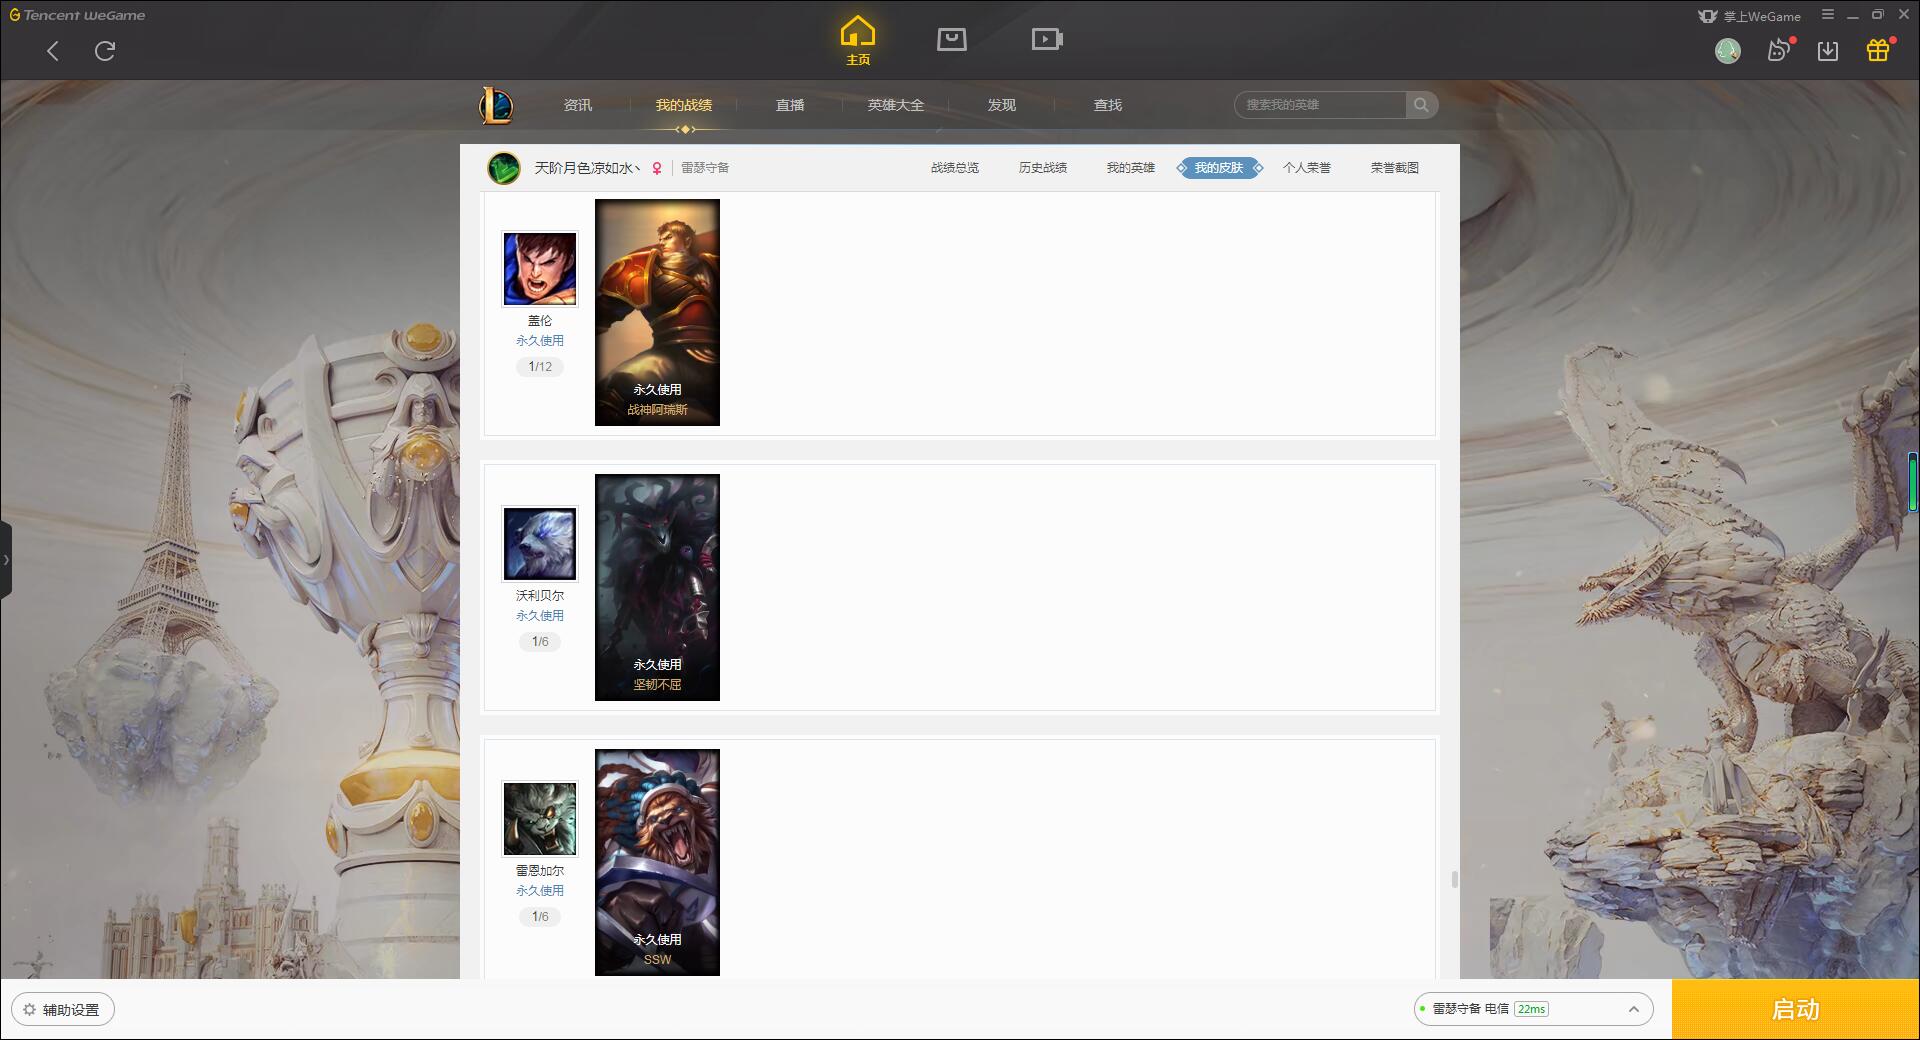The height and width of the screenshot is (1040, 1920).
Task: Click the 沃利贝尔 champion portrait
Action: point(540,544)
